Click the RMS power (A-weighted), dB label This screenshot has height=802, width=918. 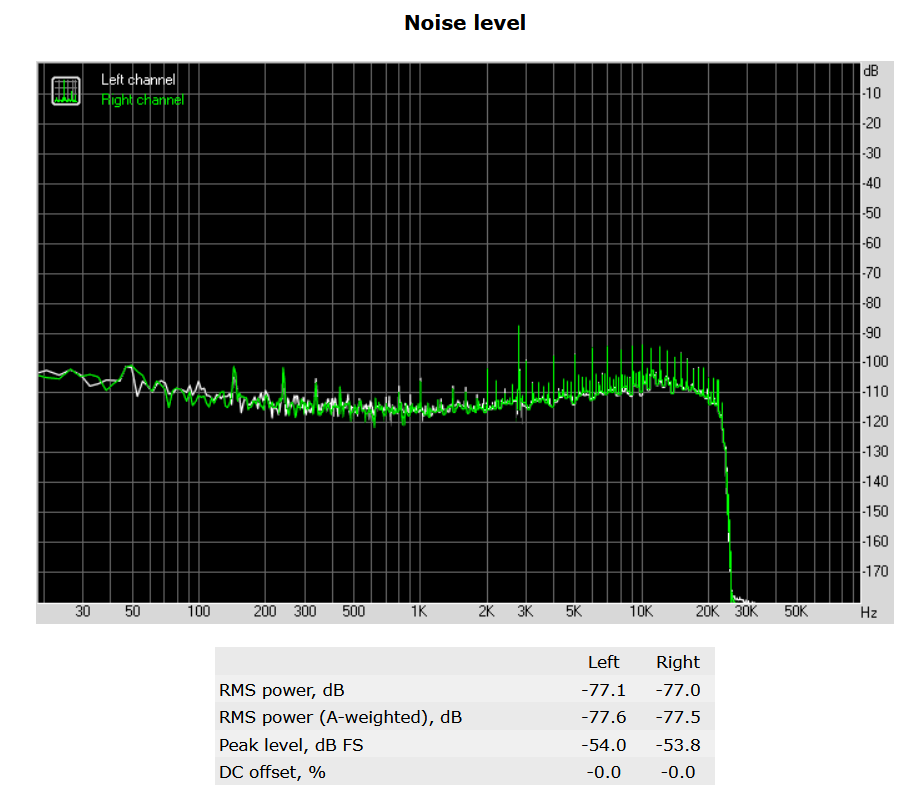341,717
